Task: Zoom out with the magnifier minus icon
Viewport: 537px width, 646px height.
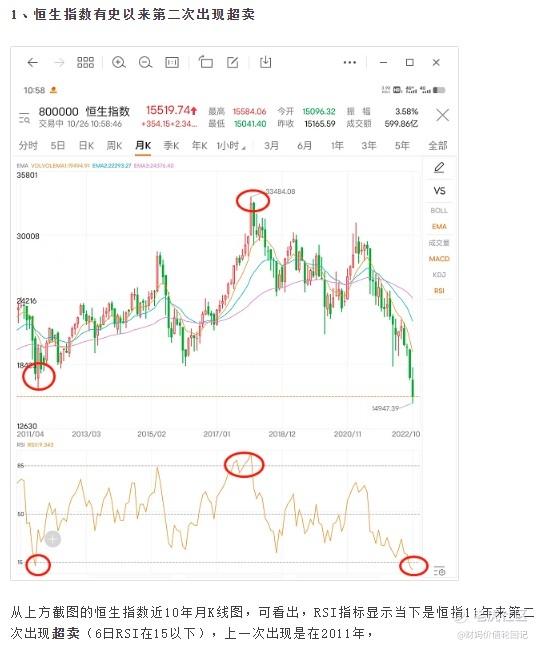Action: pyautogui.click(x=145, y=63)
